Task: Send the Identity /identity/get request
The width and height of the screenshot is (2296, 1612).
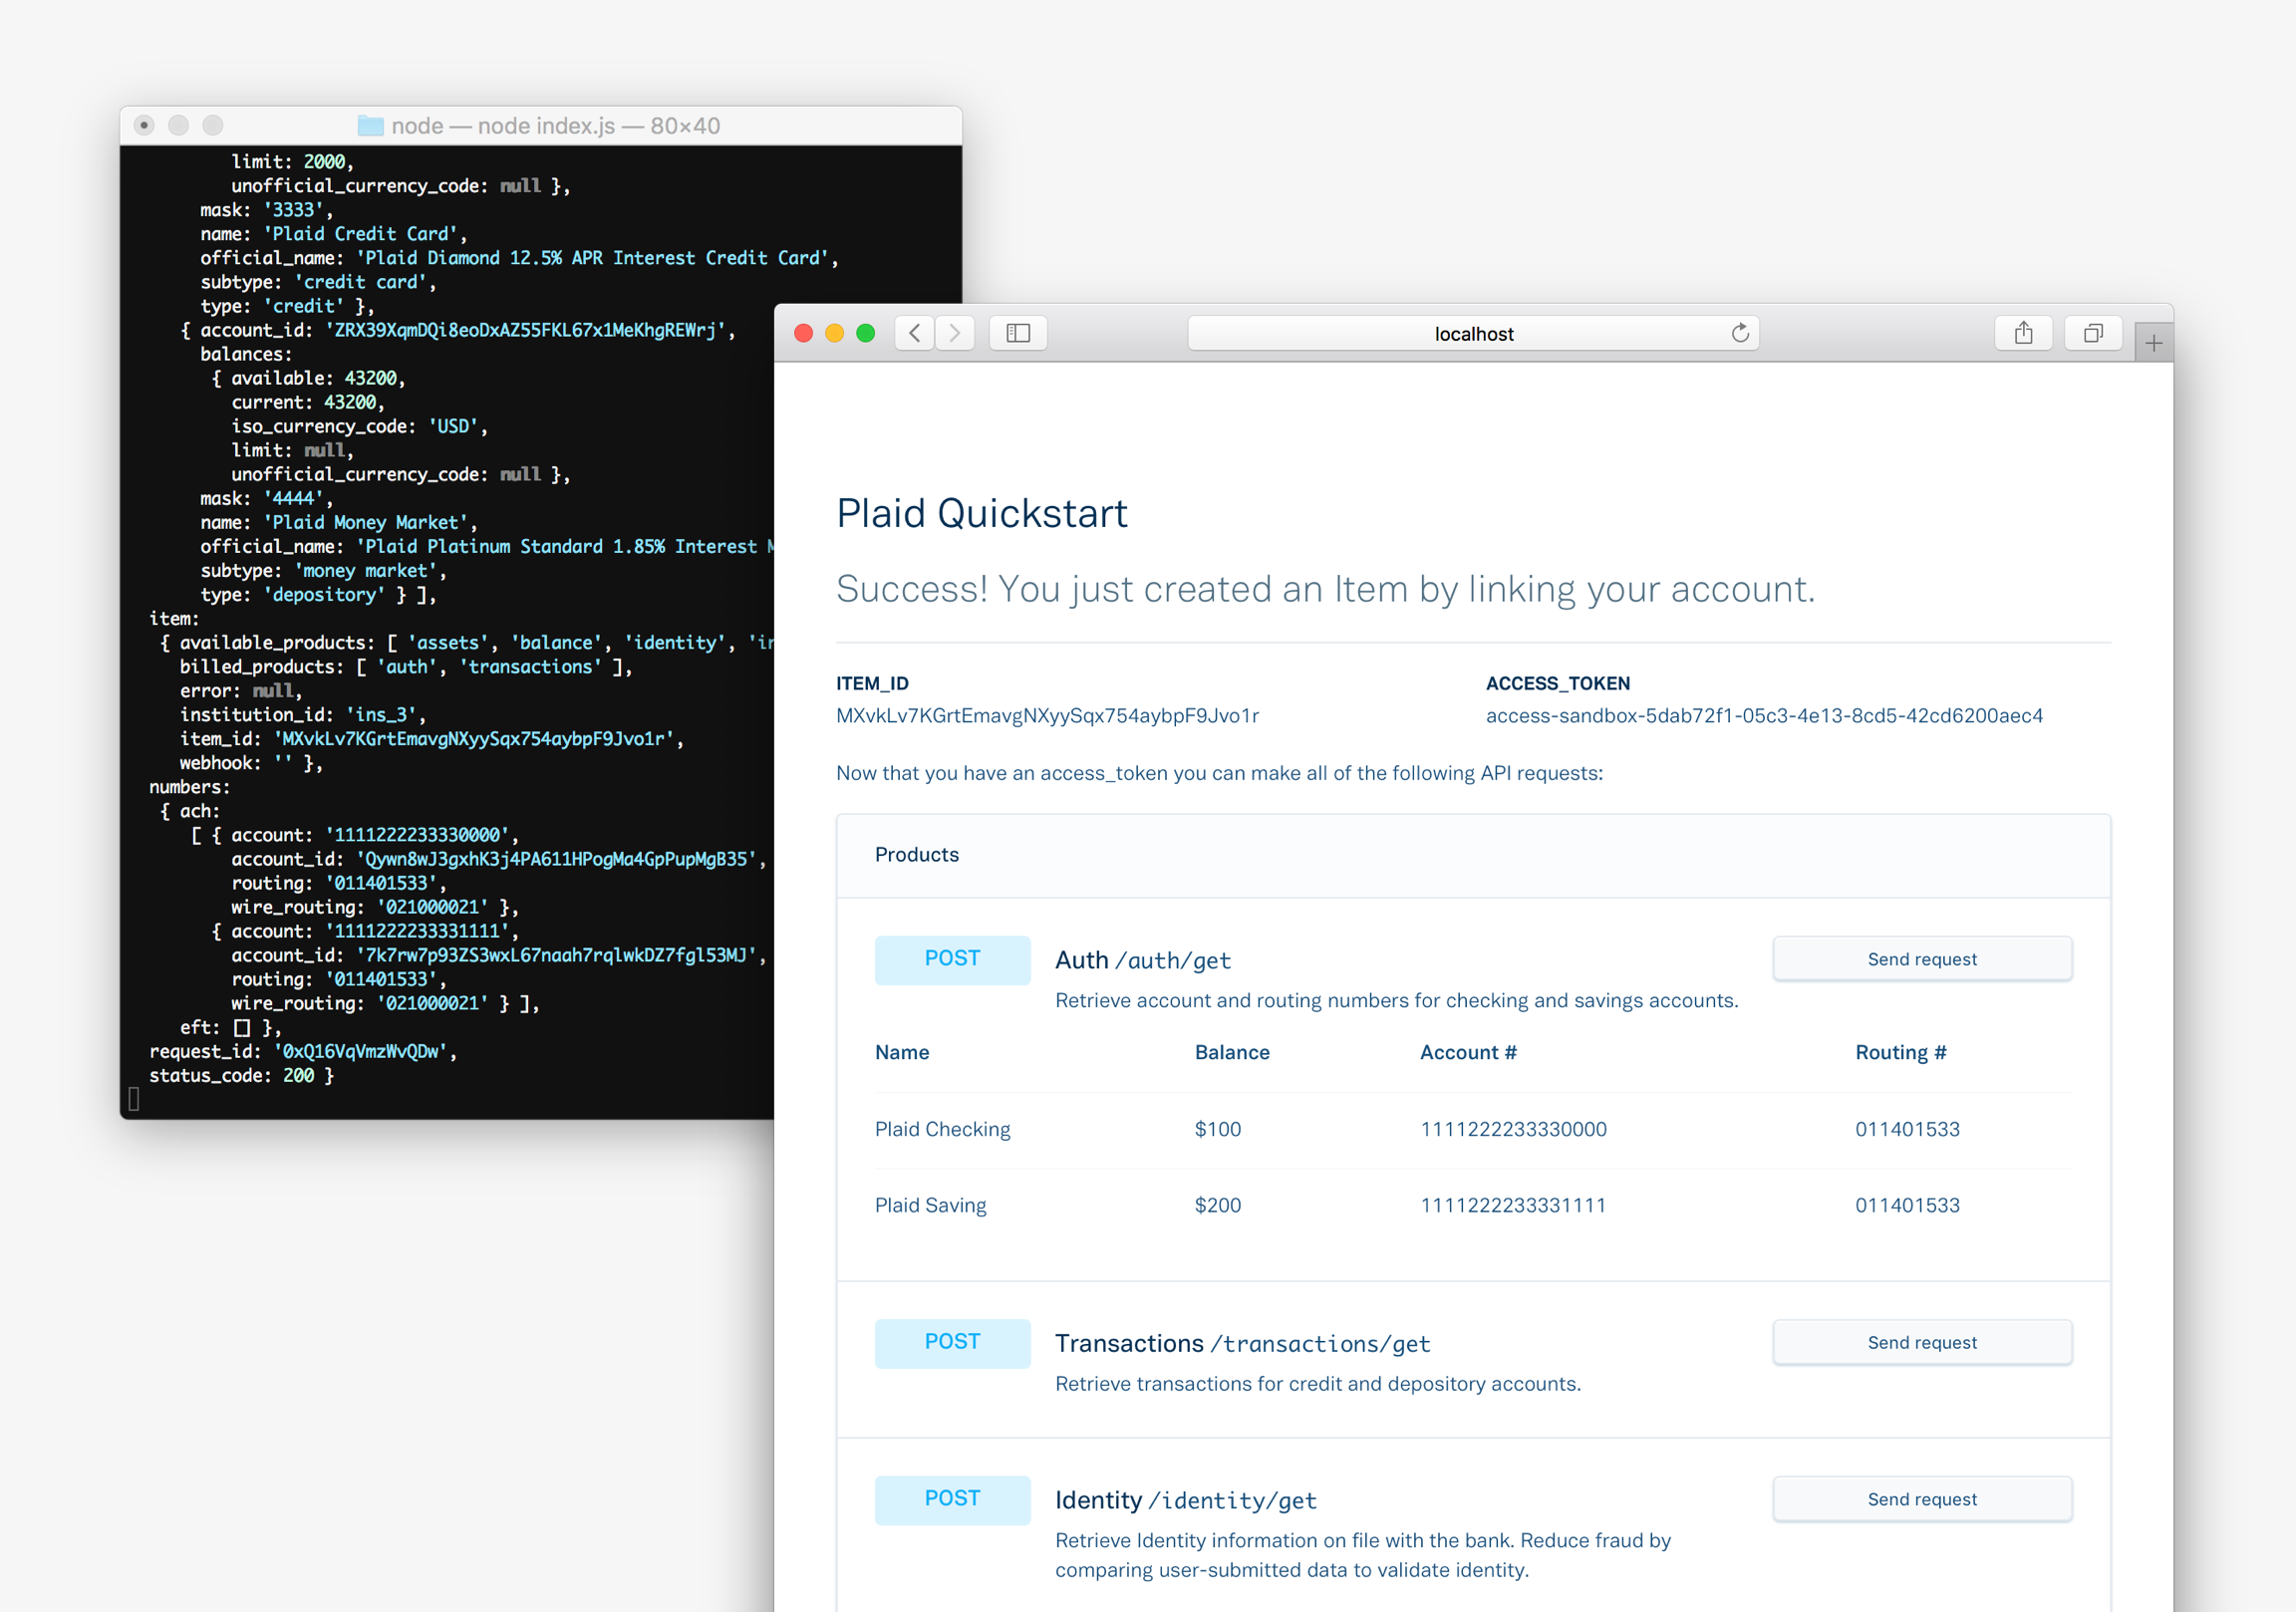Action: pos(1922,1499)
